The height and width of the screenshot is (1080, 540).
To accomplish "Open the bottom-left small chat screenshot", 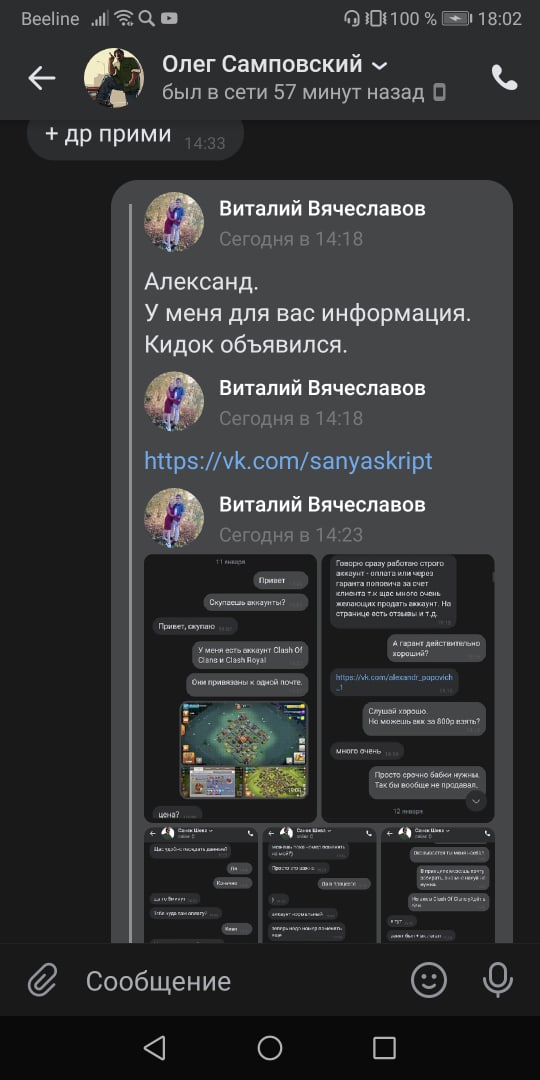I will coord(201,884).
